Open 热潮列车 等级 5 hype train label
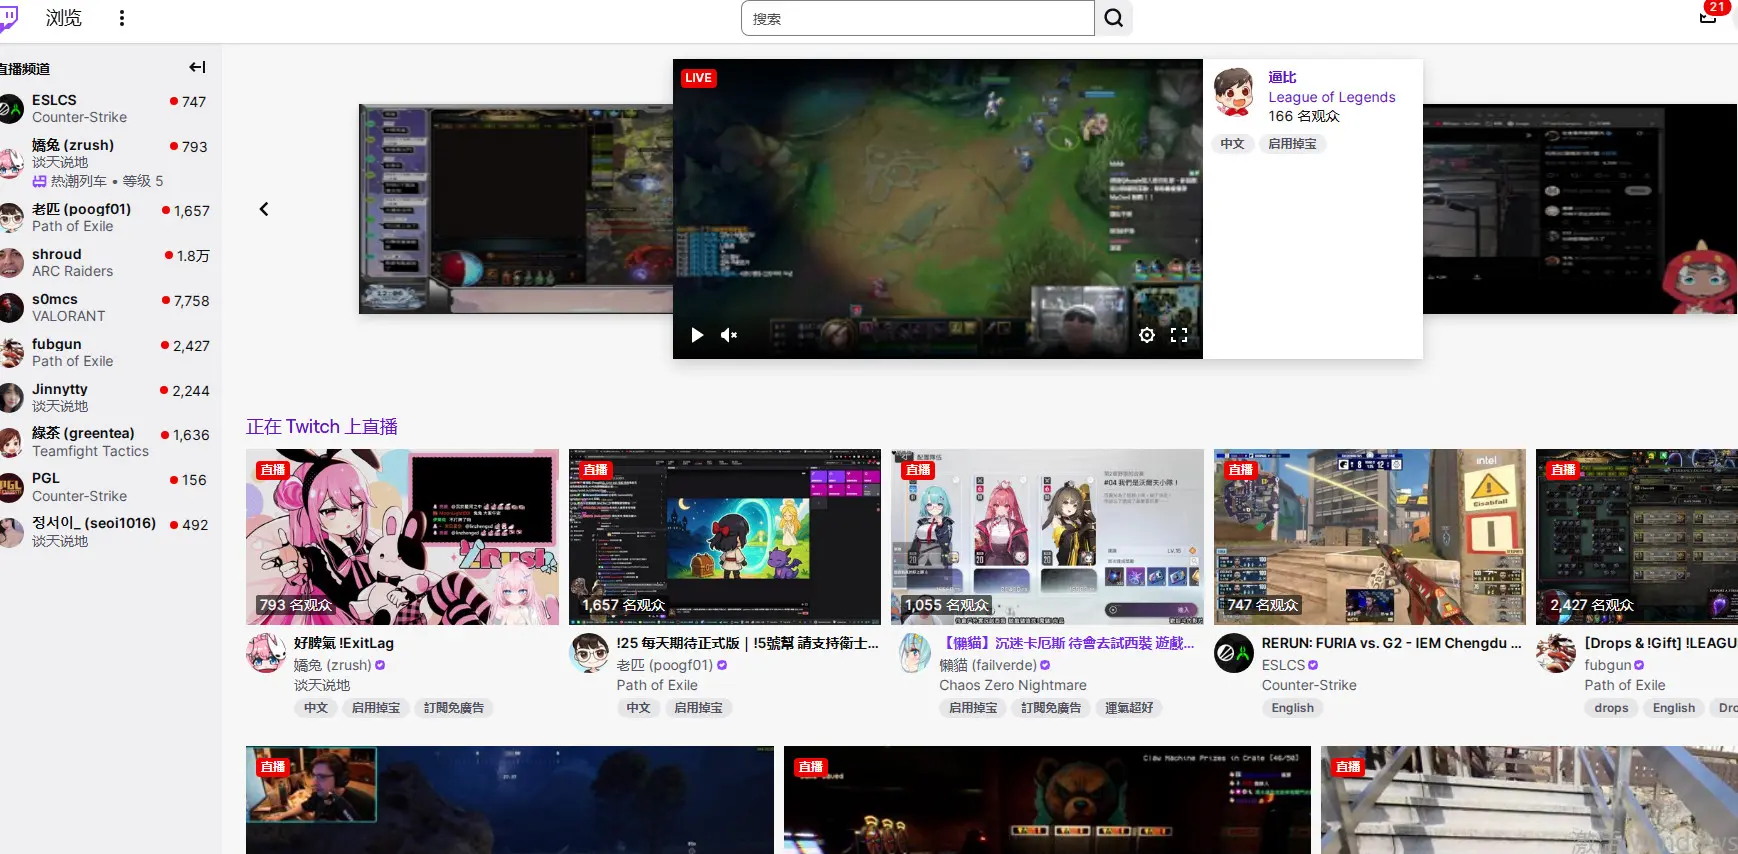The height and width of the screenshot is (854, 1738). pos(98,181)
